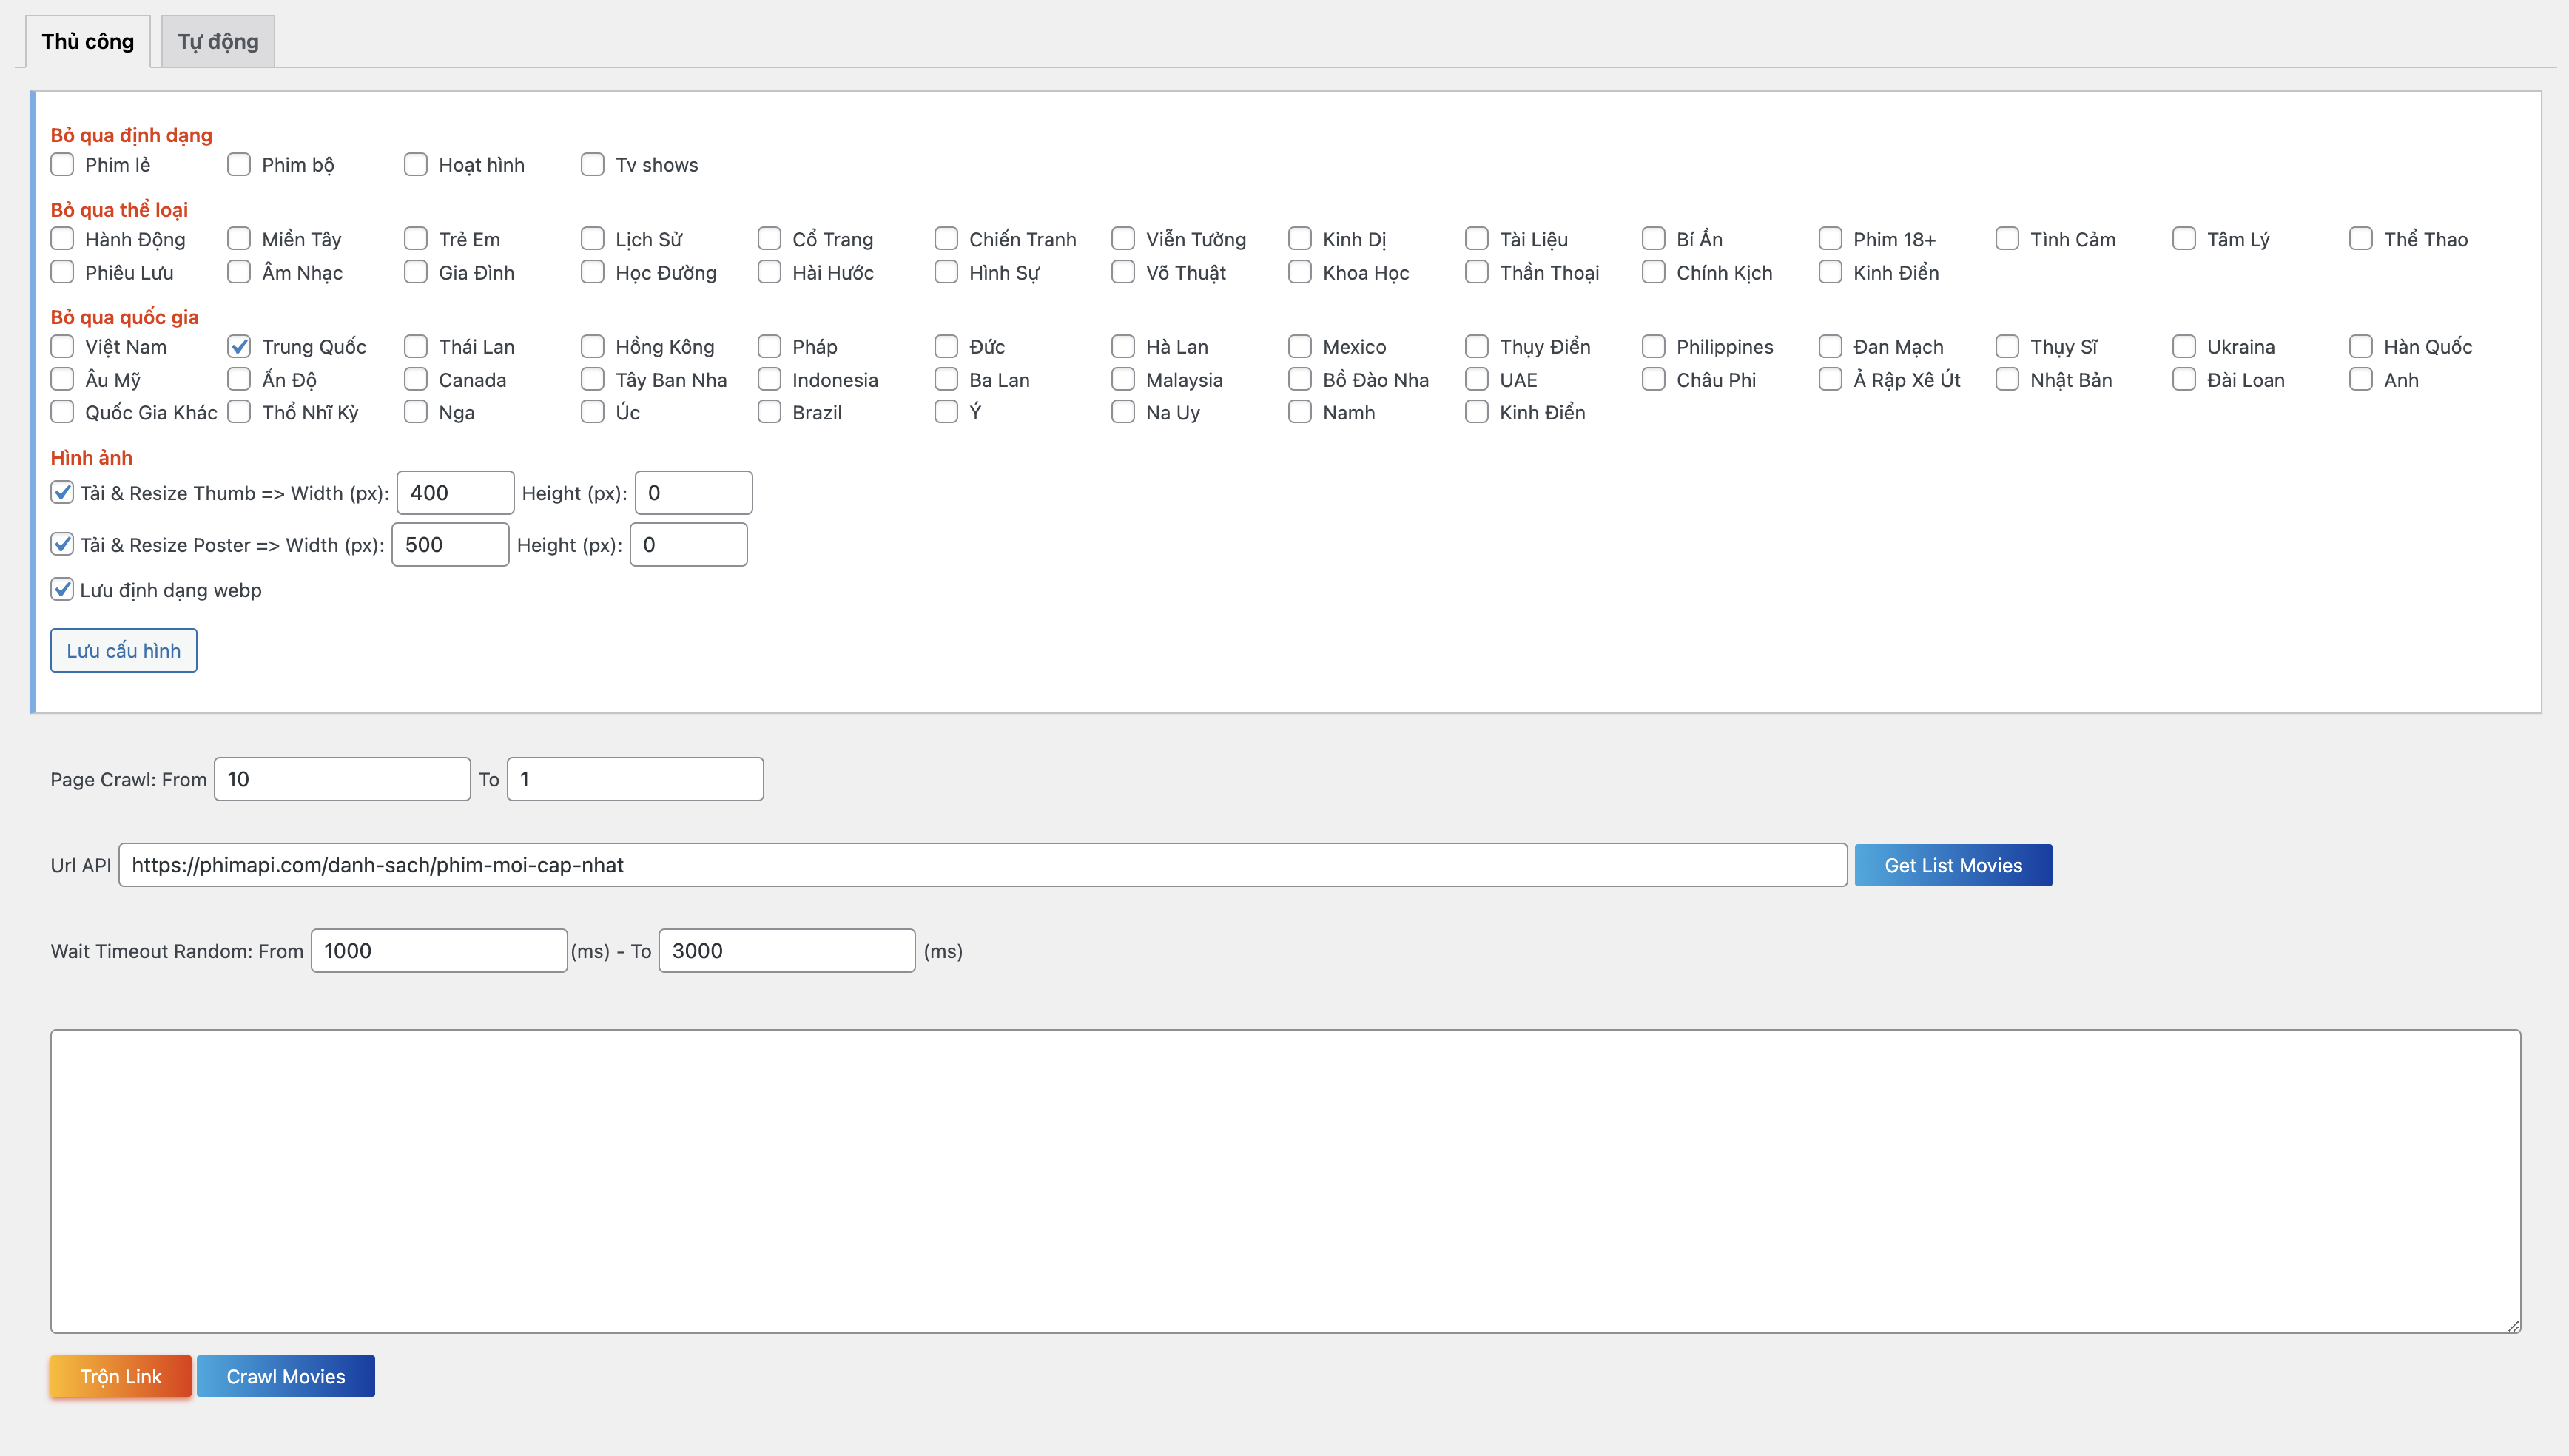Check the Hành Động genre checkbox

(62, 239)
